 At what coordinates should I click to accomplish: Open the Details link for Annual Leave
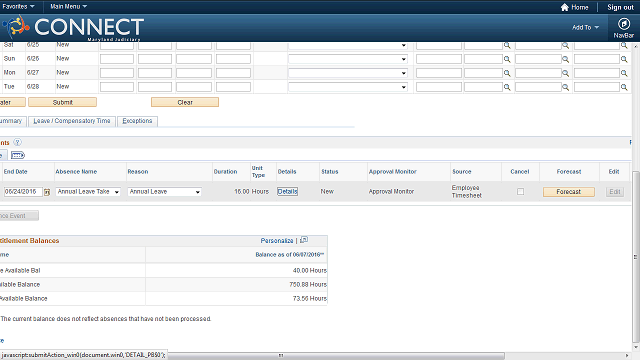tap(287, 191)
